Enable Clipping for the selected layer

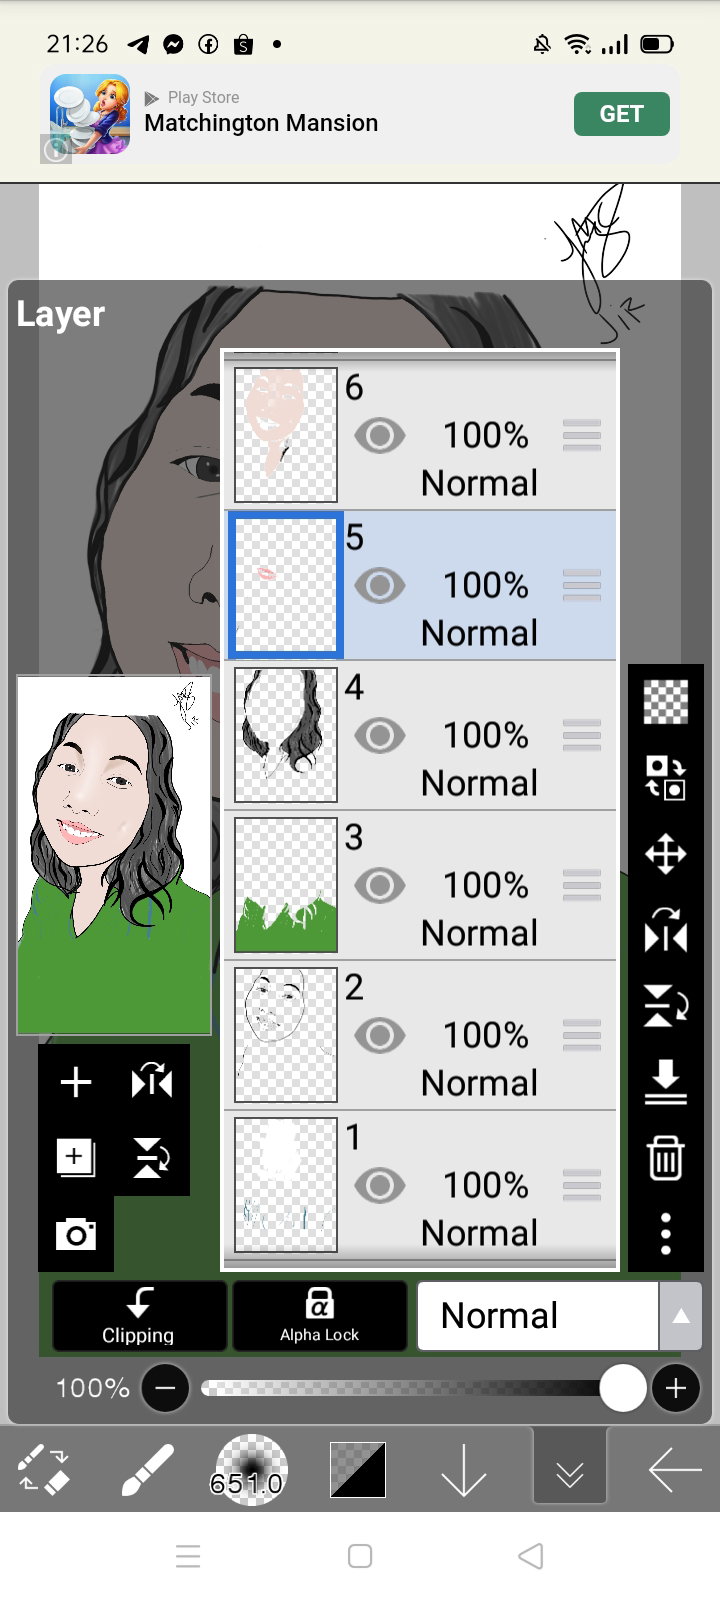(x=139, y=1316)
